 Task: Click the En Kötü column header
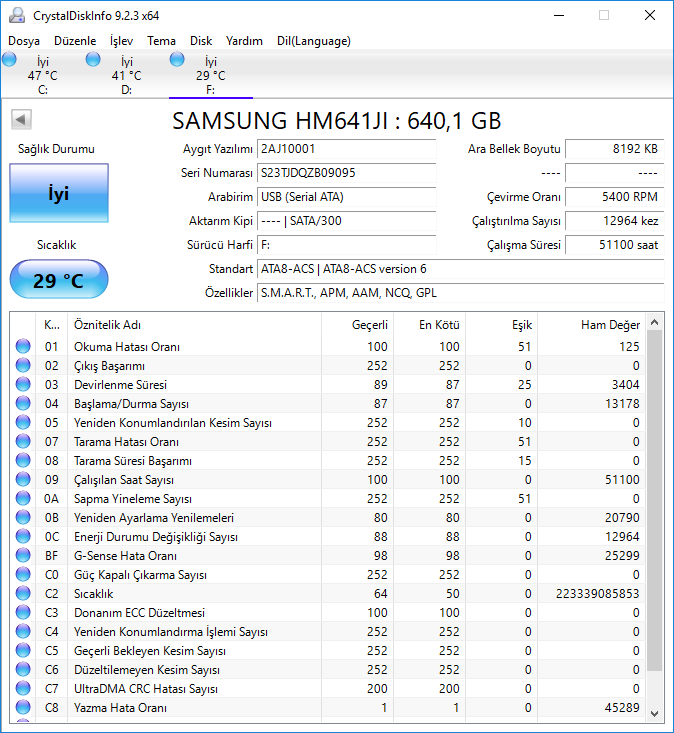[x=430, y=325]
